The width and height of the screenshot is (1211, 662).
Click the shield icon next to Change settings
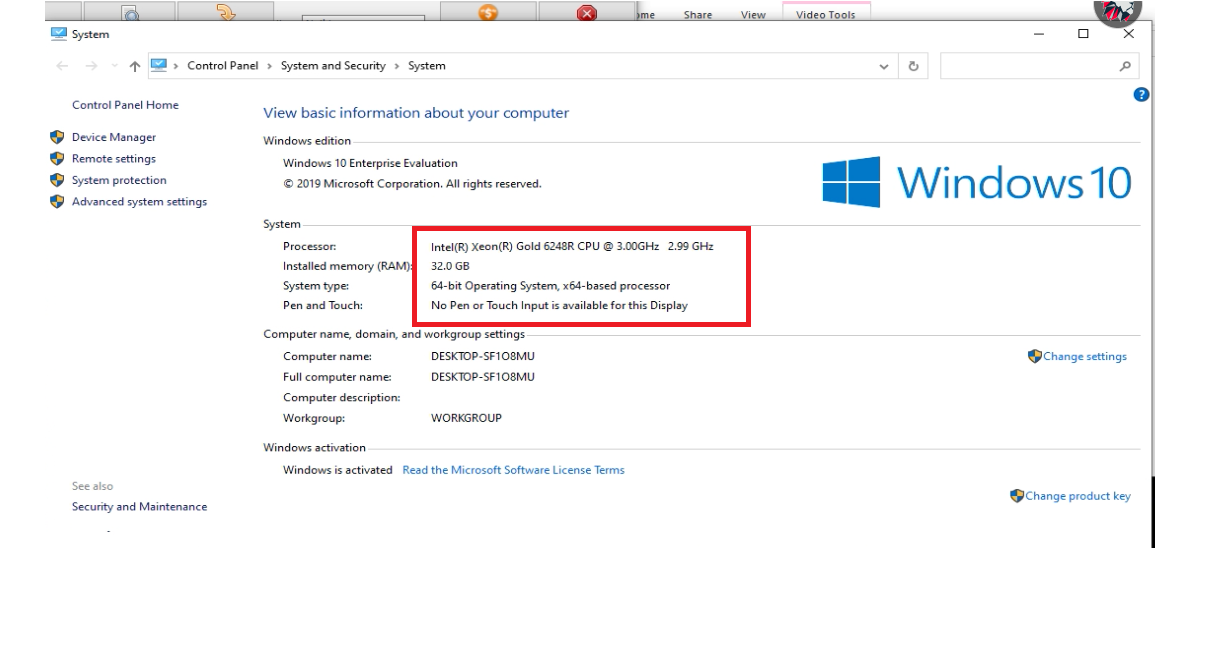tap(1035, 356)
